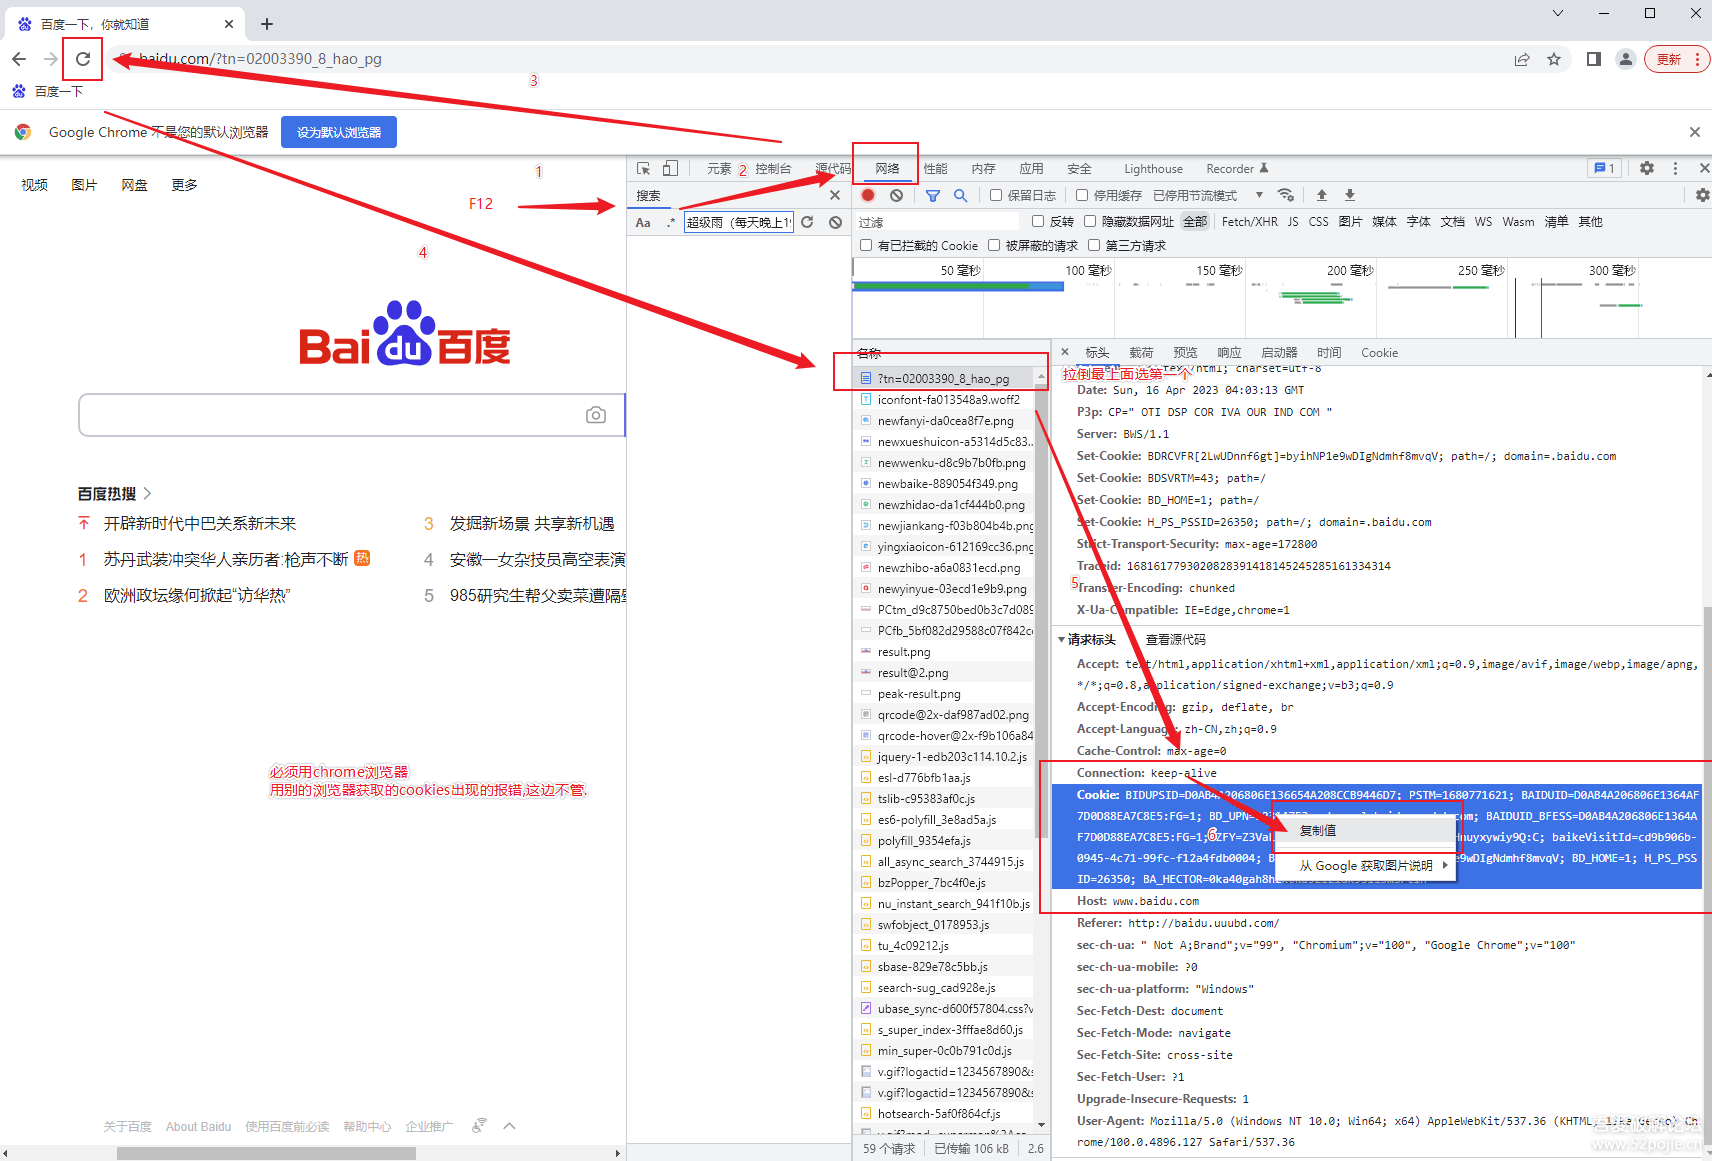The width and height of the screenshot is (1712, 1161).
Task: Toggle regular expression (.*) in search
Action: (x=671, y=222)
